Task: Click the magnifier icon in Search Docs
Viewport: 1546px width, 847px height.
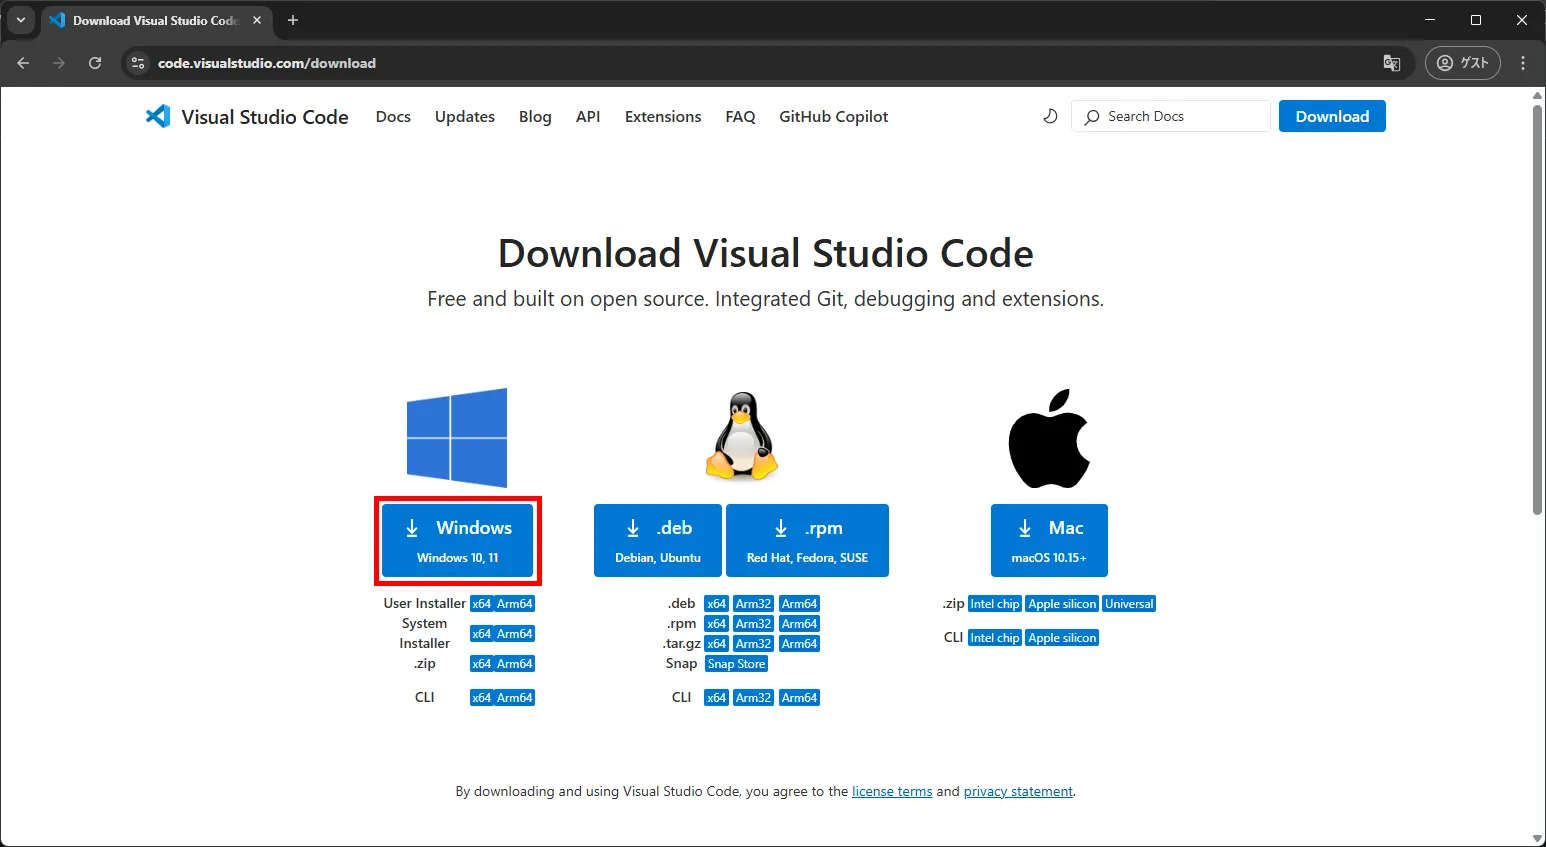Action: click(x=1092, y=117)
